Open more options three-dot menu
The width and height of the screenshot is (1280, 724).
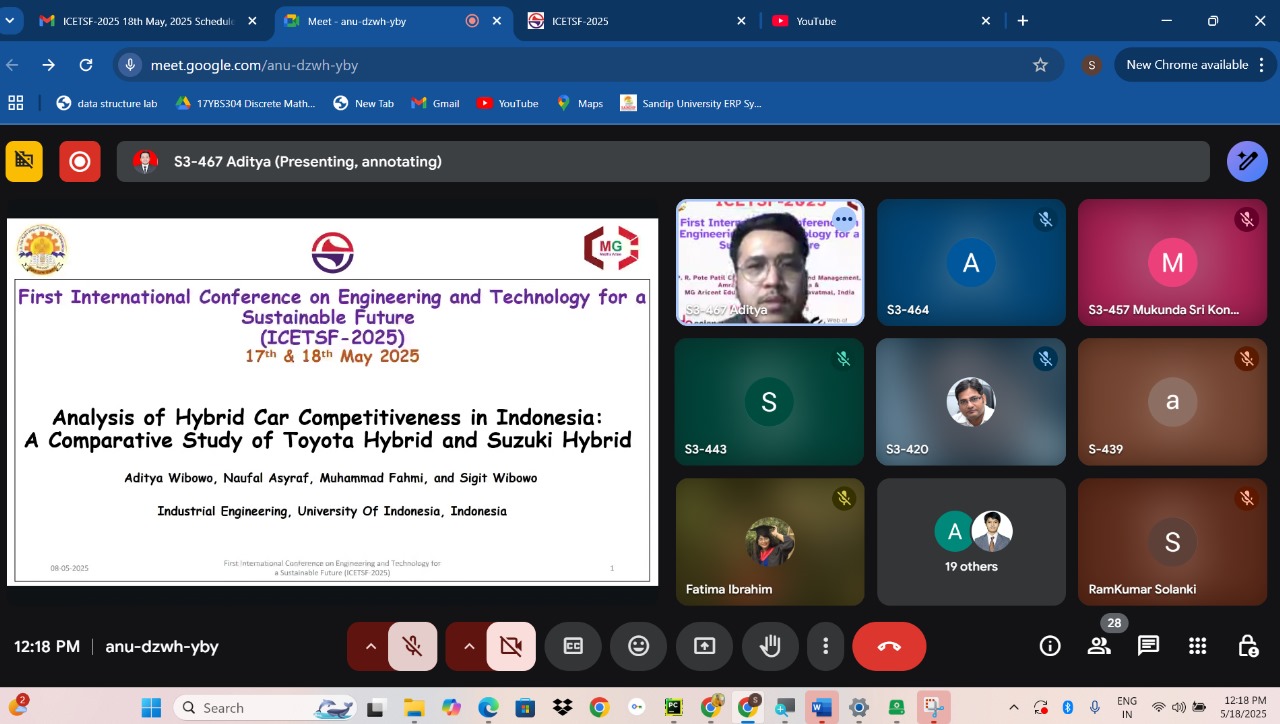pyautogui.click(x=825, y=646)
